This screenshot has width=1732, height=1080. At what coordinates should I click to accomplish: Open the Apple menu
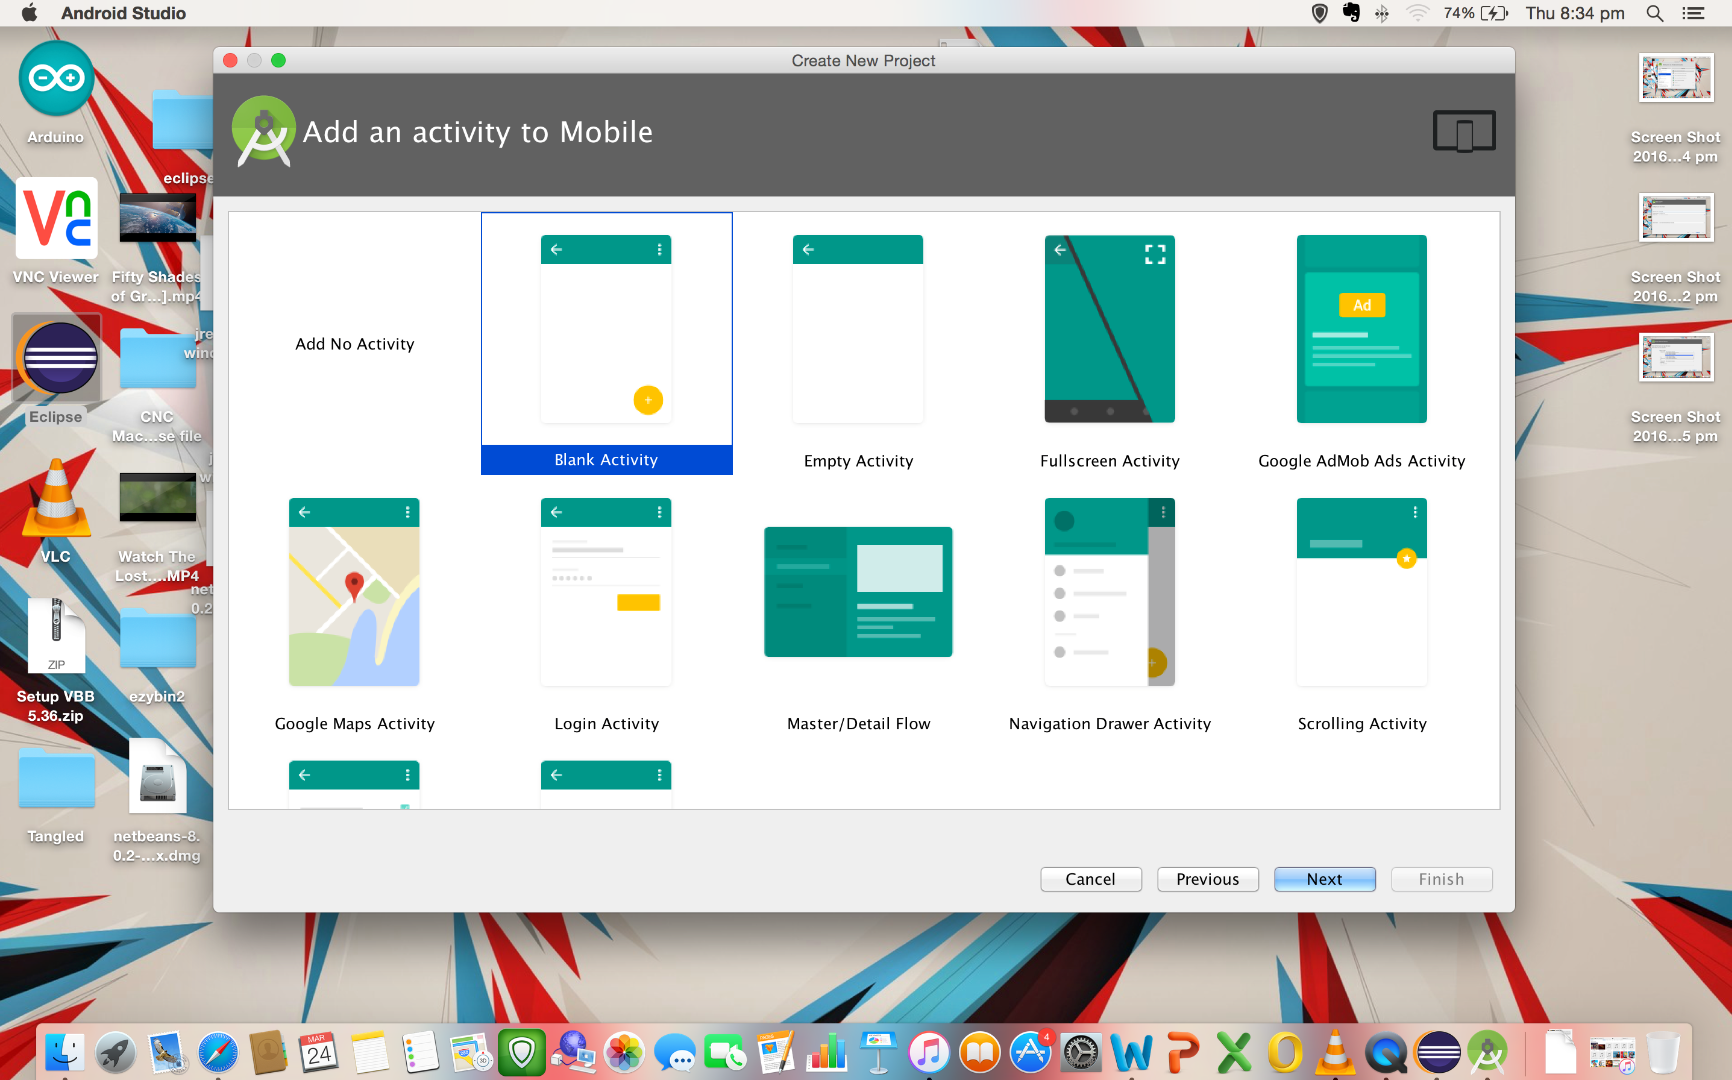pyautogui.click(x=29, y=13)
